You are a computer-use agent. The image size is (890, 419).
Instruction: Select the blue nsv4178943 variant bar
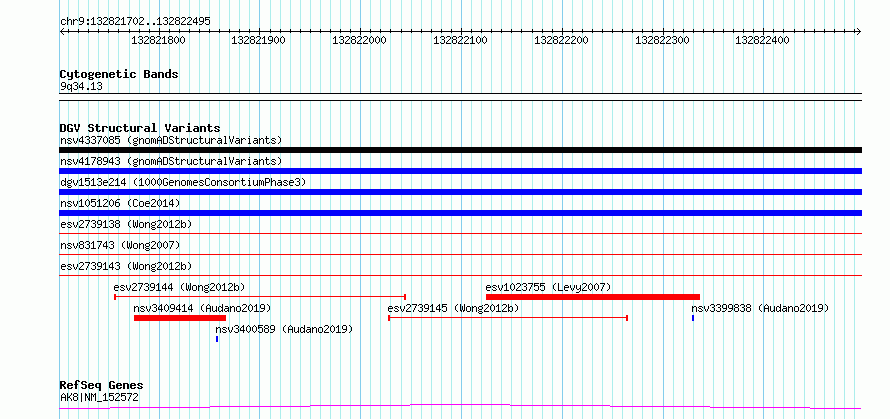(460, 171)
